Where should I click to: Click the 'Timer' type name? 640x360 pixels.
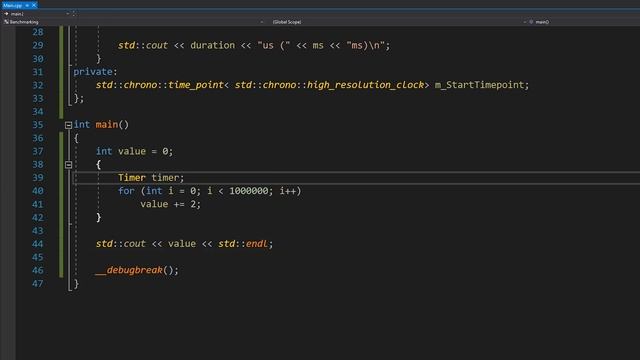(132, 178)
